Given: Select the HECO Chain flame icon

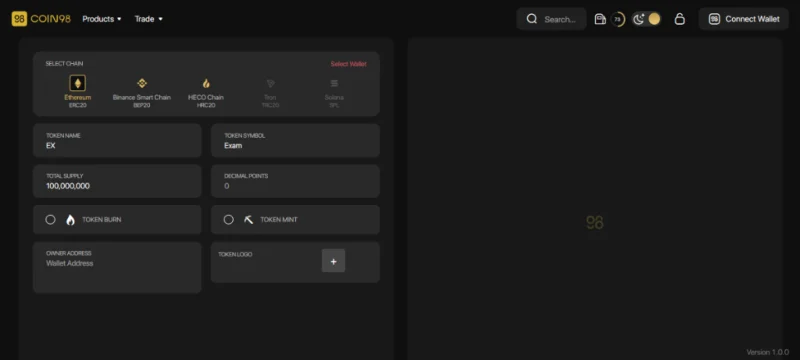Looking at the screenshot, I should pyautogui.click(x=206, y=83).
